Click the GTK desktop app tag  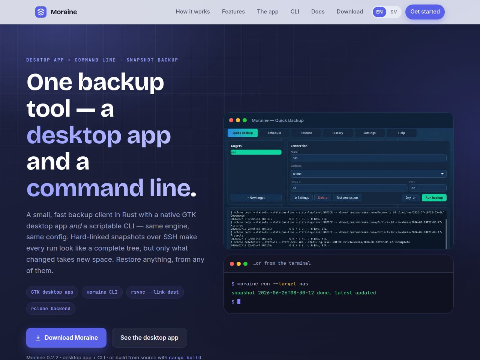coord(52,292)
